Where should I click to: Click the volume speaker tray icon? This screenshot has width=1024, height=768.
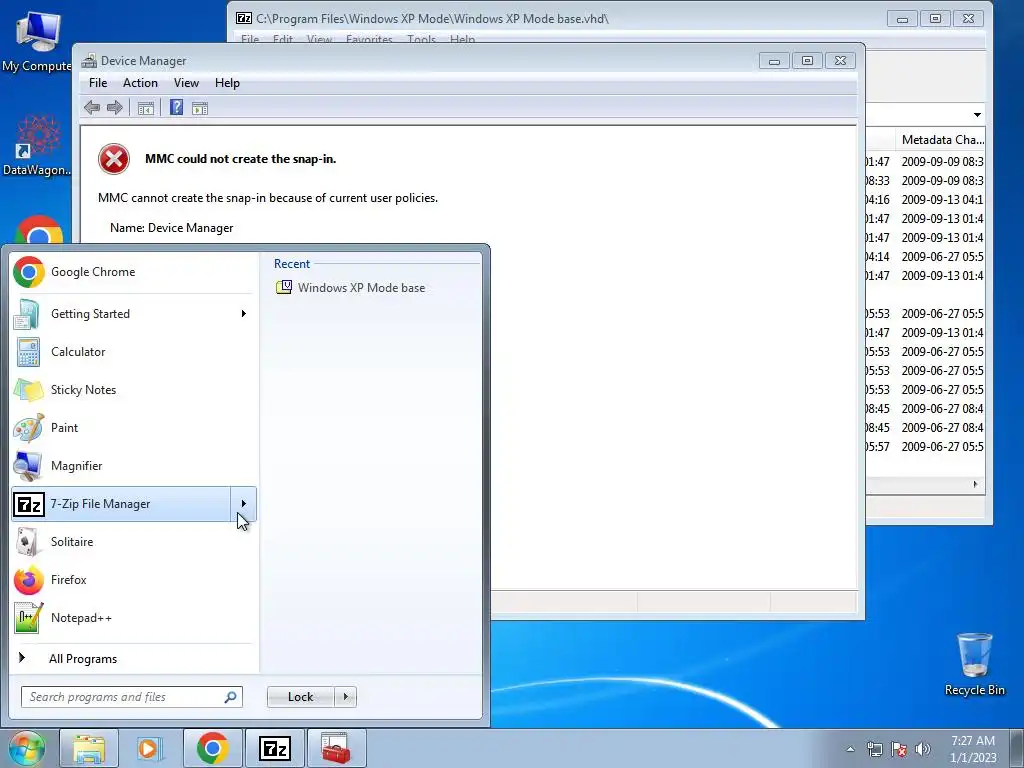(923, 749)
